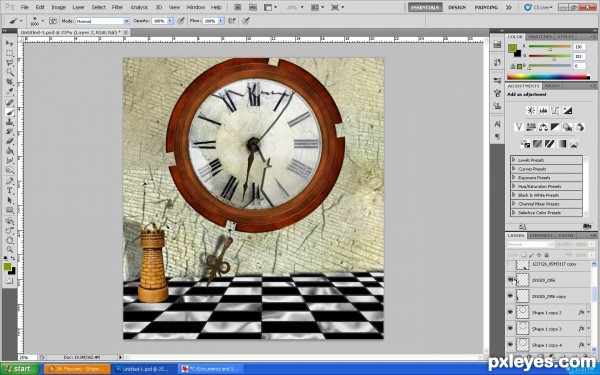The height and width of the screenshot is (375, 600).
Task: Switch to the Masks tab
Action: pos(552,86)
